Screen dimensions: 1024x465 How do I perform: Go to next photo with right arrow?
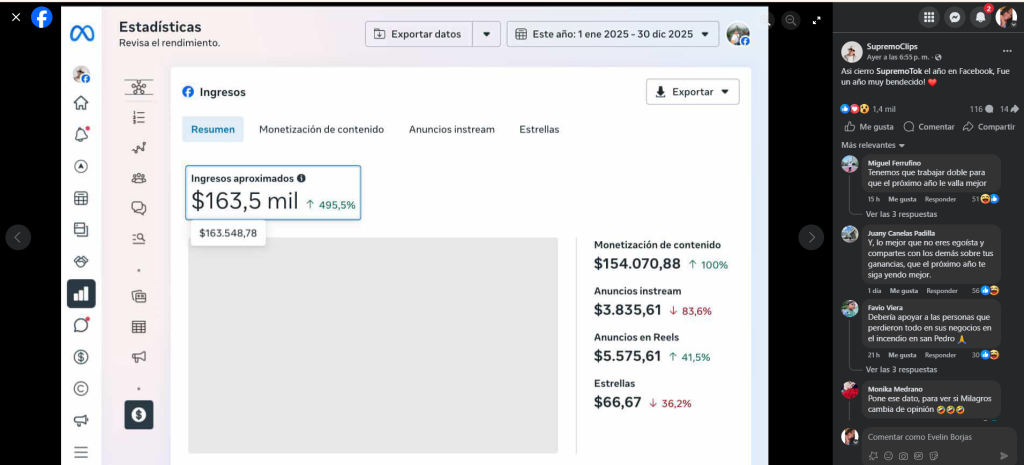[811, 237]
